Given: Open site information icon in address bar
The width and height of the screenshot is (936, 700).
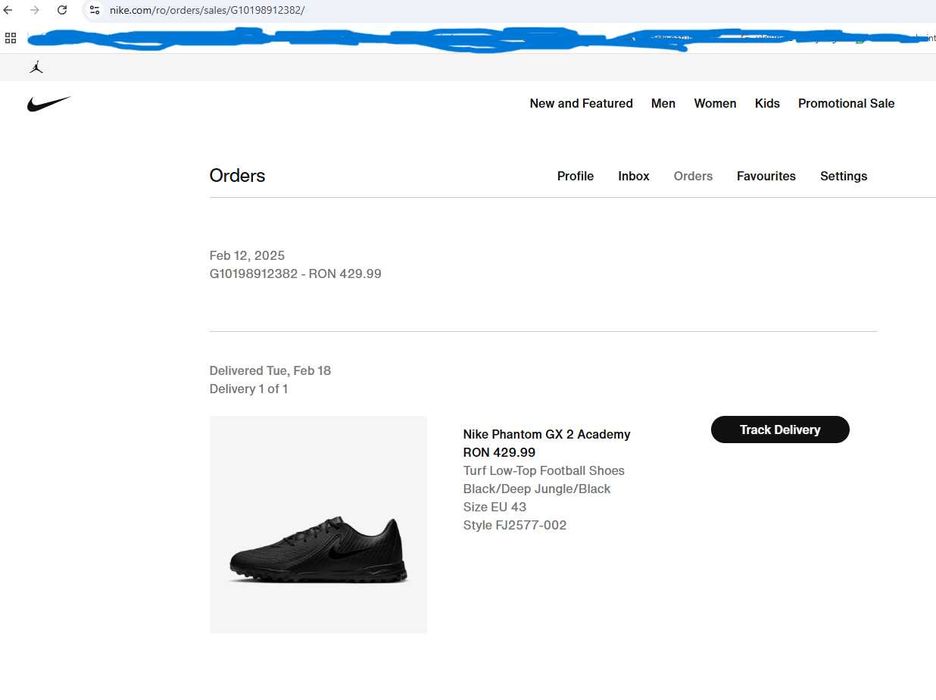Looking at the screenshot, I should tap(94, 10).
